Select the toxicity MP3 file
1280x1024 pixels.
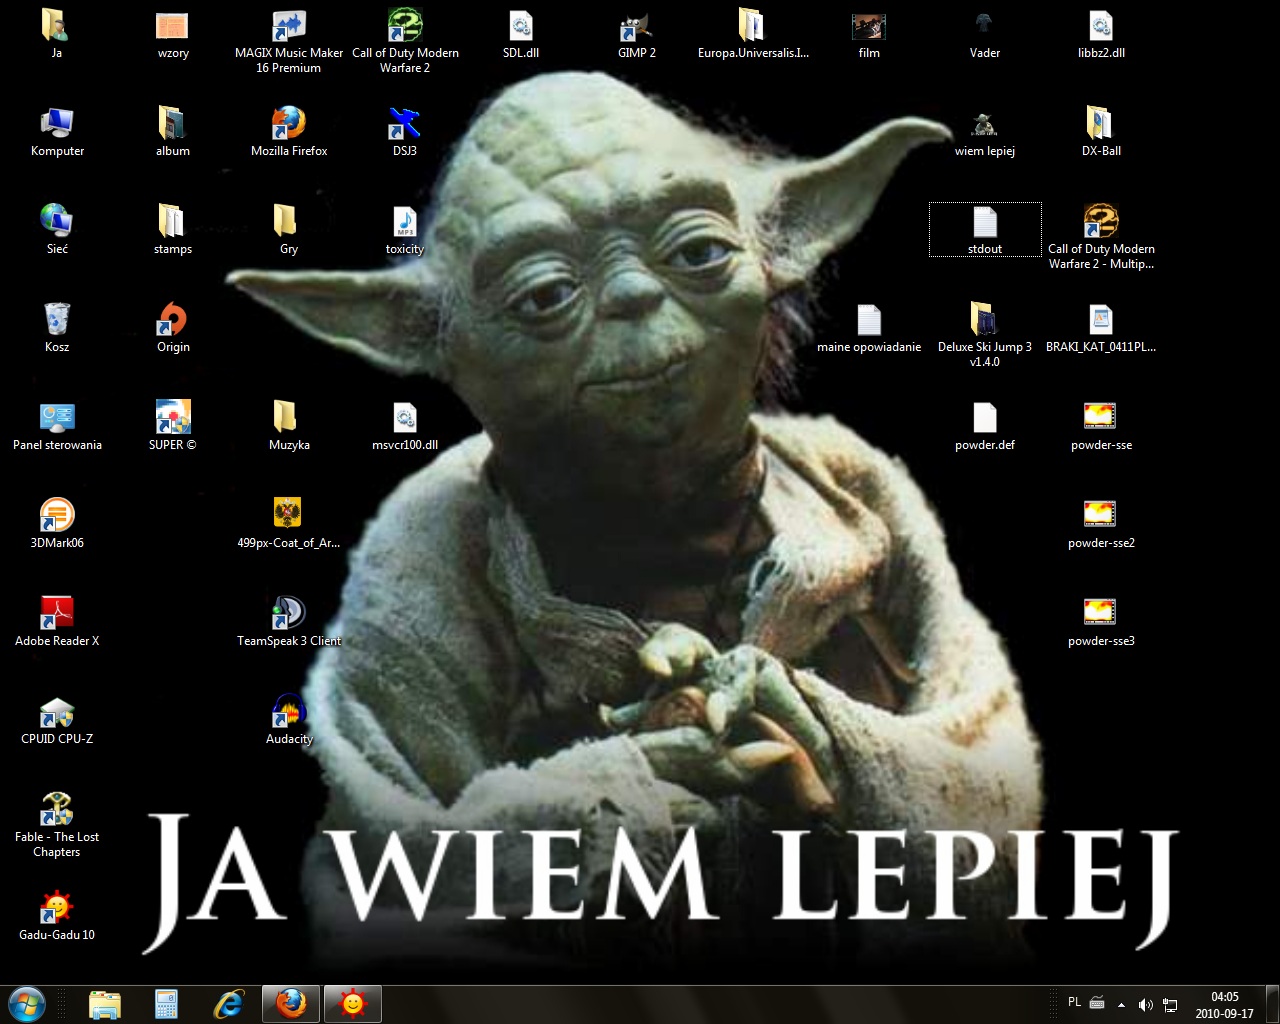(405, 229)
